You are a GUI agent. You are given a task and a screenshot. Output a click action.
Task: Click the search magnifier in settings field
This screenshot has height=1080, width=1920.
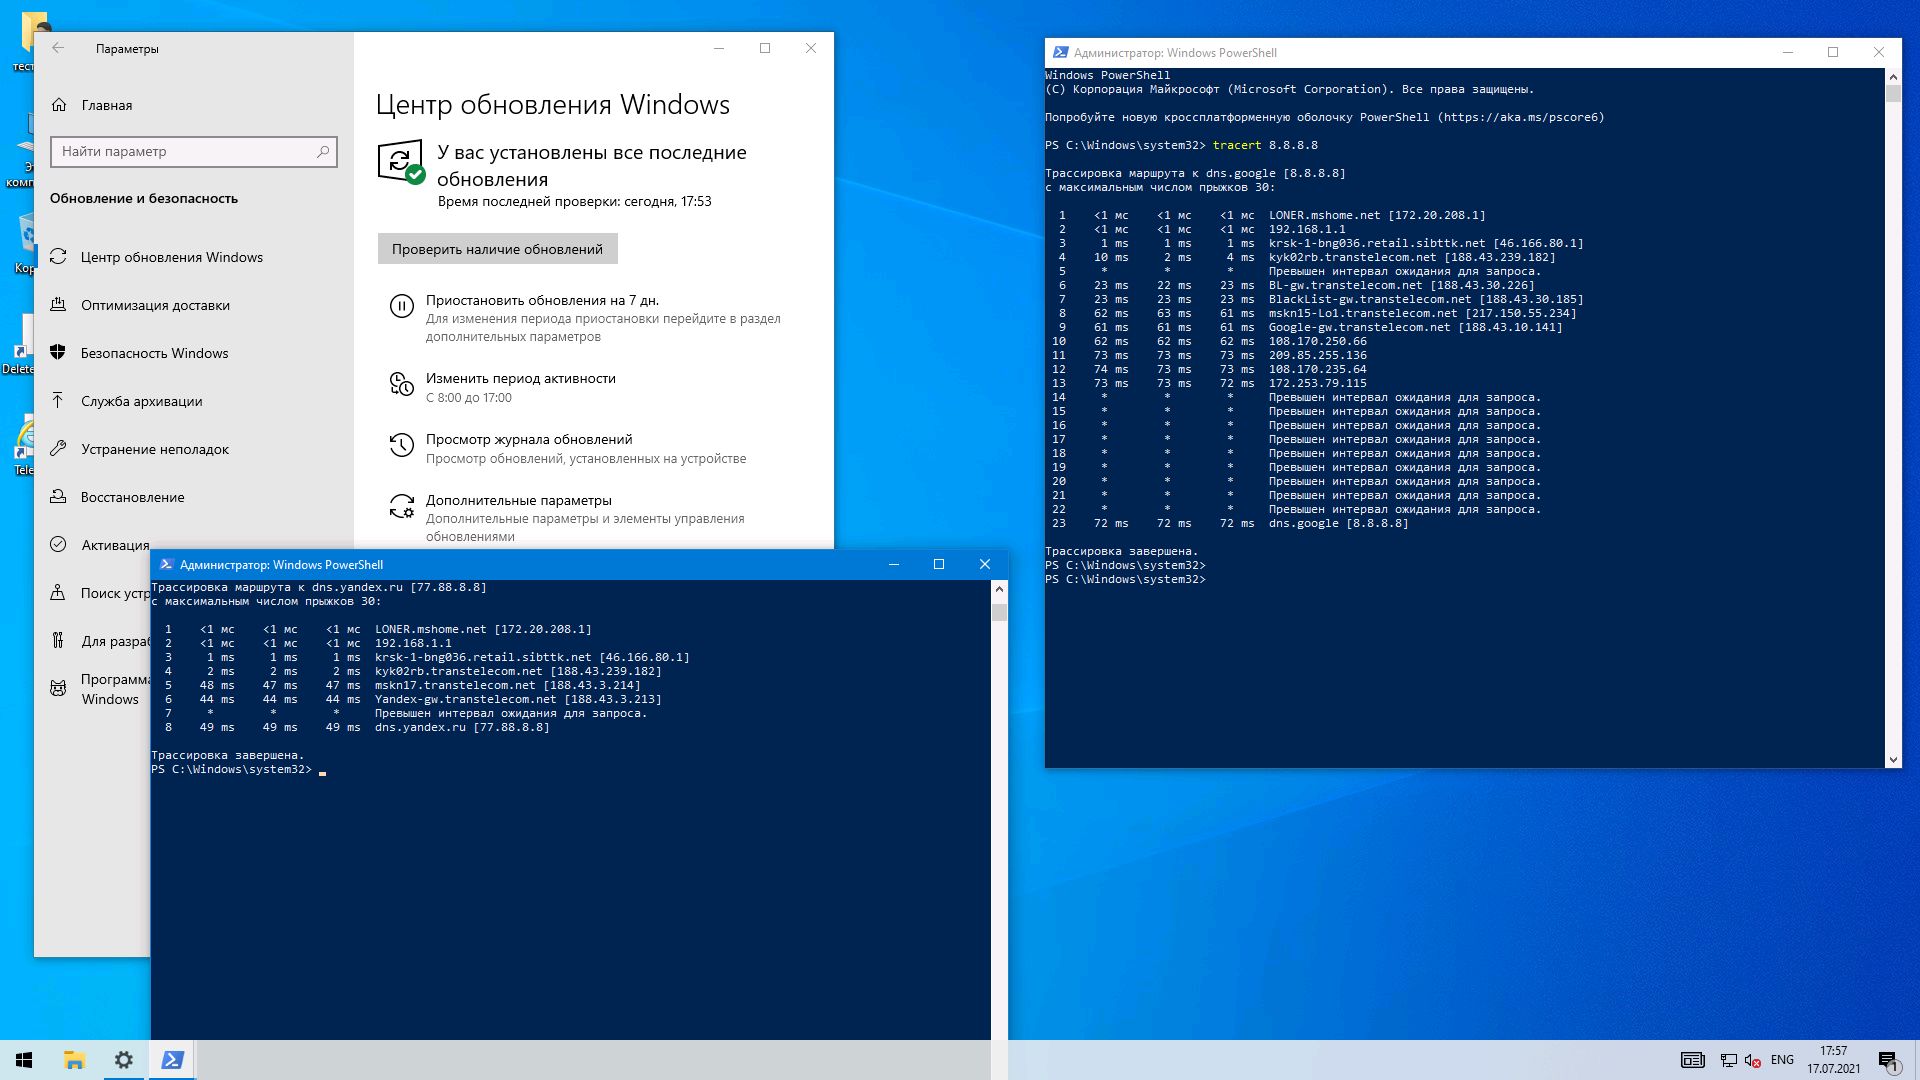[x=323, y=151]
